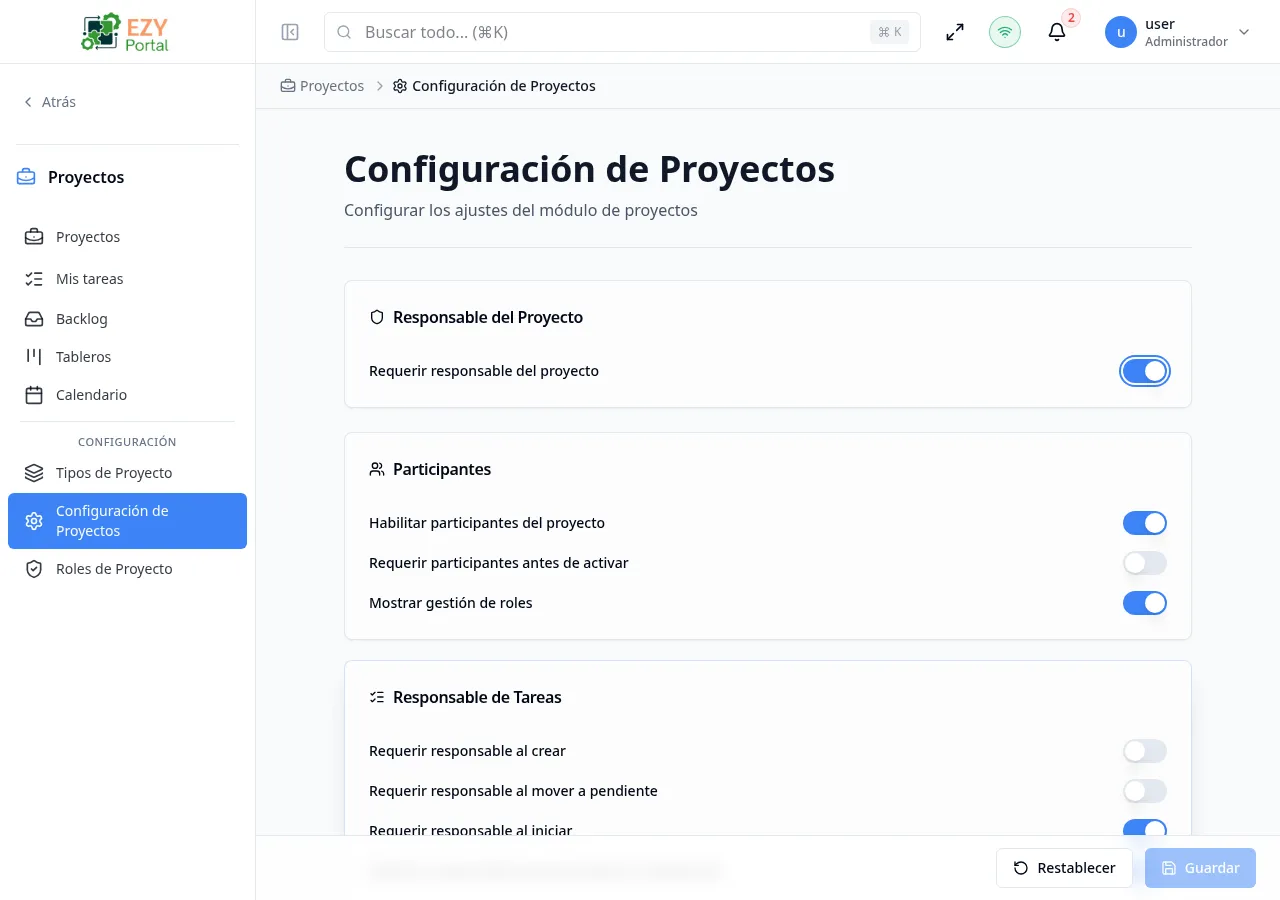Image resolution: width=1280 pixels, height=900 pixels.
Task: Go back via Atrás
Action: coord(50,102)
